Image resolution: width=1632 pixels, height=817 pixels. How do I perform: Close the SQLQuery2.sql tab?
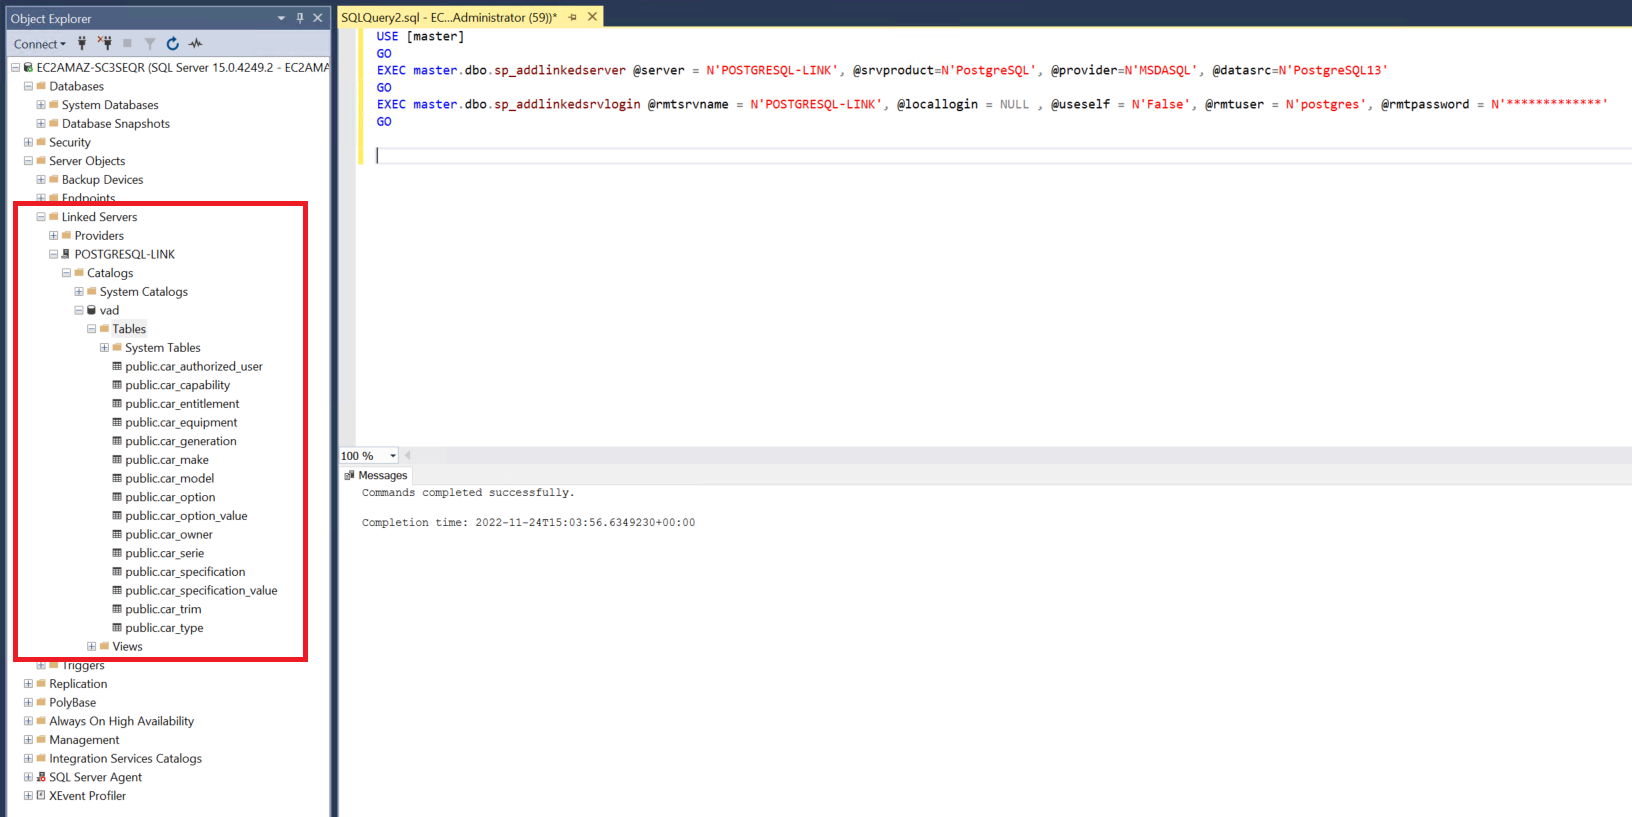tap(592, 17)
